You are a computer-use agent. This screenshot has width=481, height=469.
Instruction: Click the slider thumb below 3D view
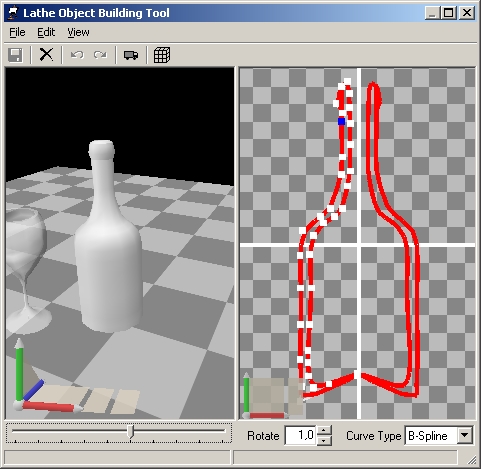131,432
